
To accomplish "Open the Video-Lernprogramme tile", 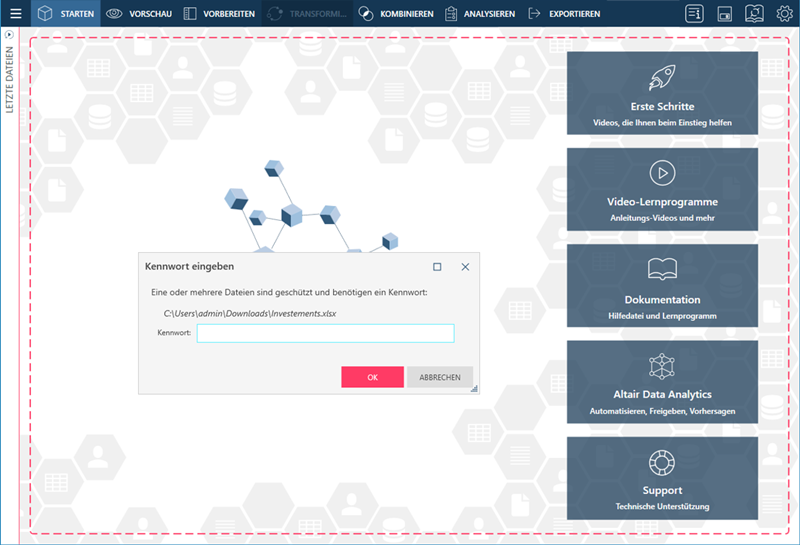I will [662, 189].
